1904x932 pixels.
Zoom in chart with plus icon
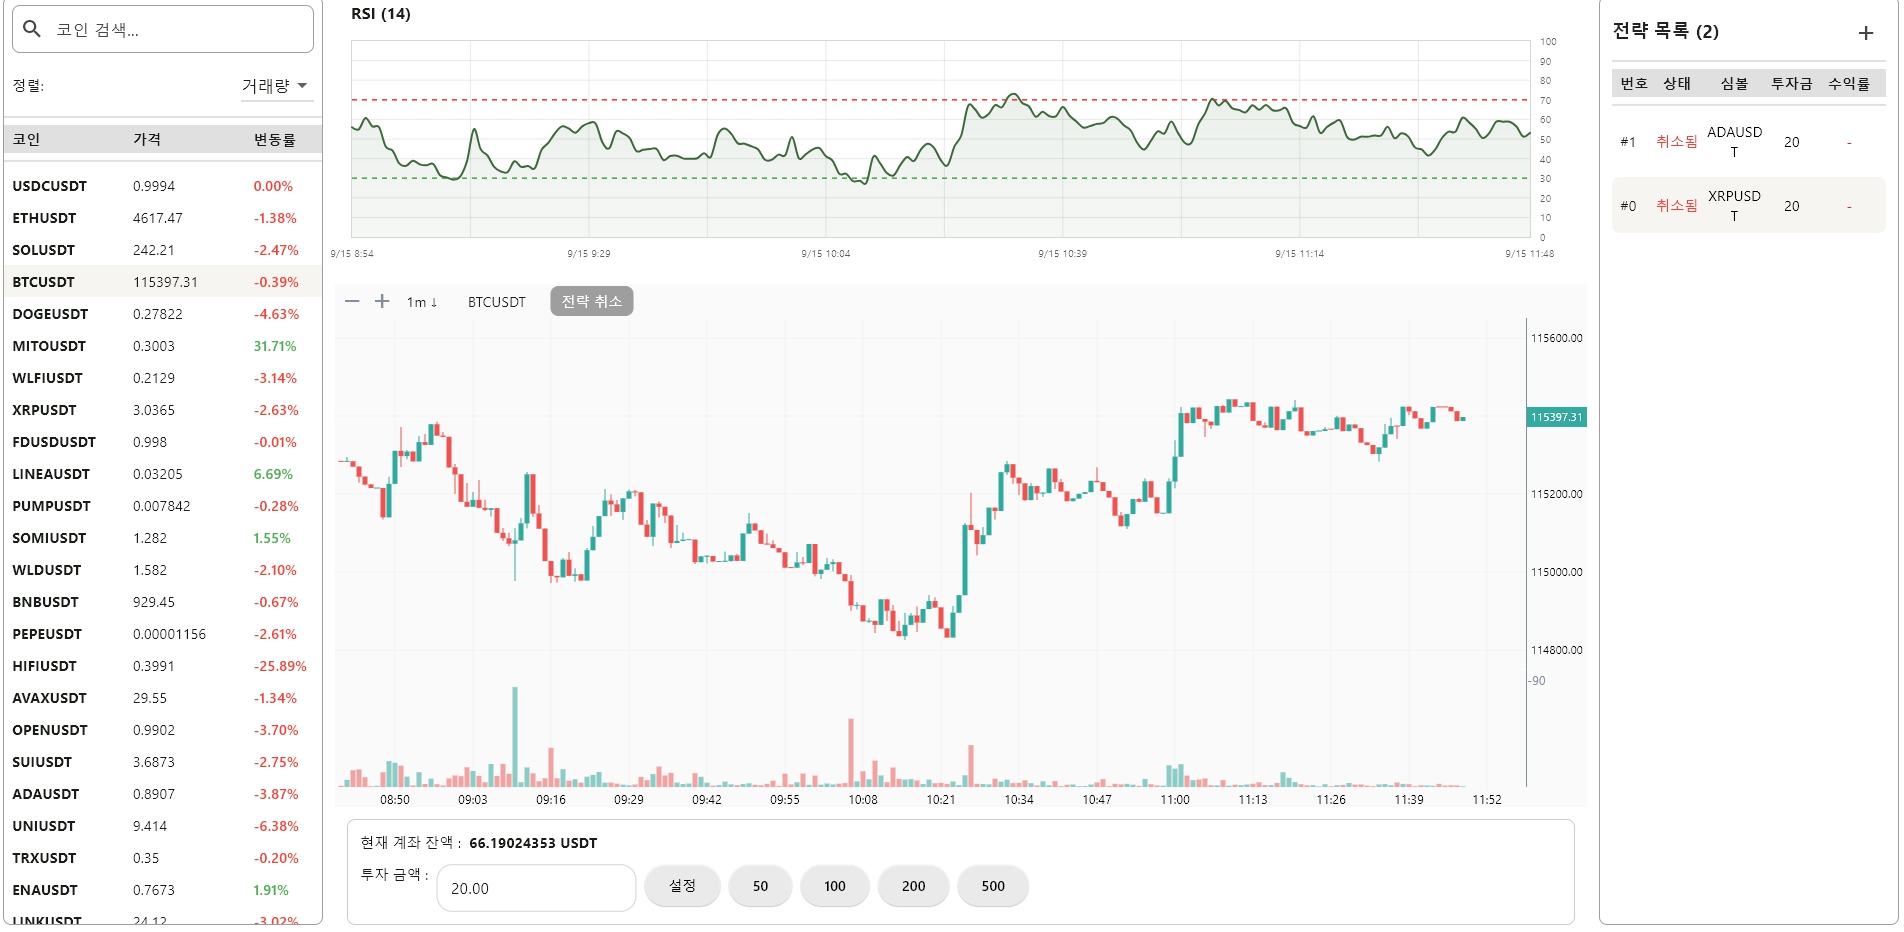[x=382, y=301]
